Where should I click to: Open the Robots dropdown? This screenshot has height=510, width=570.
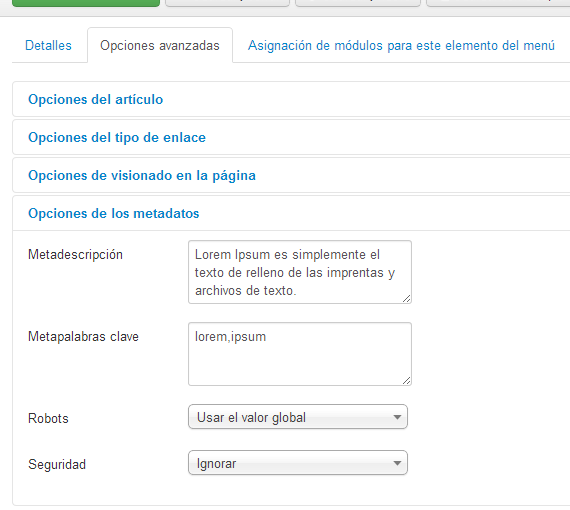298,417
